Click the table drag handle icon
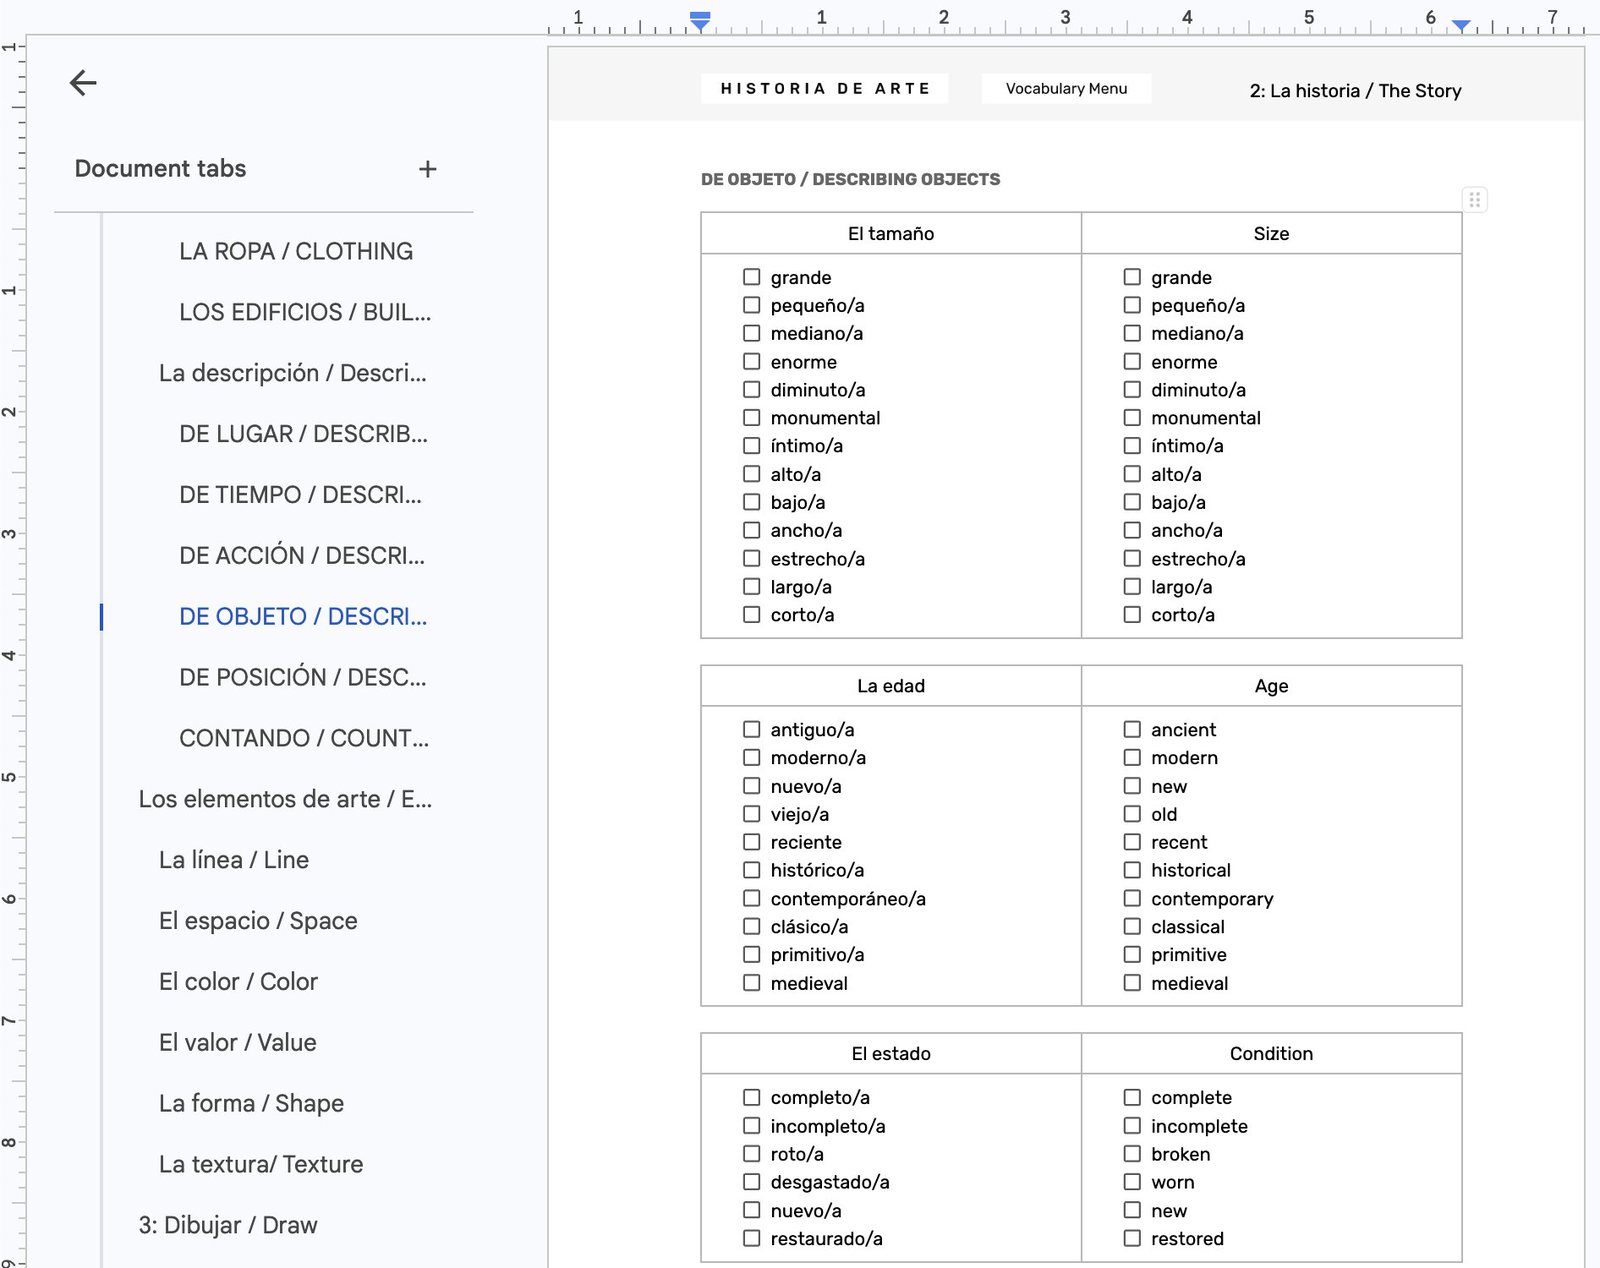 click(x=1474, y=199)
